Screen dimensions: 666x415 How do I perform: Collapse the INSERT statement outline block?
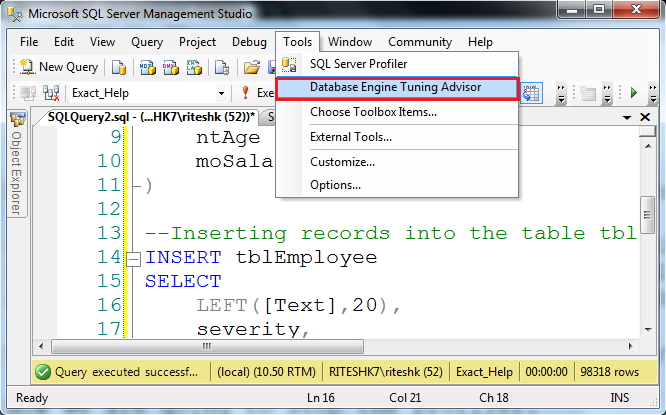tap(134, 259)
